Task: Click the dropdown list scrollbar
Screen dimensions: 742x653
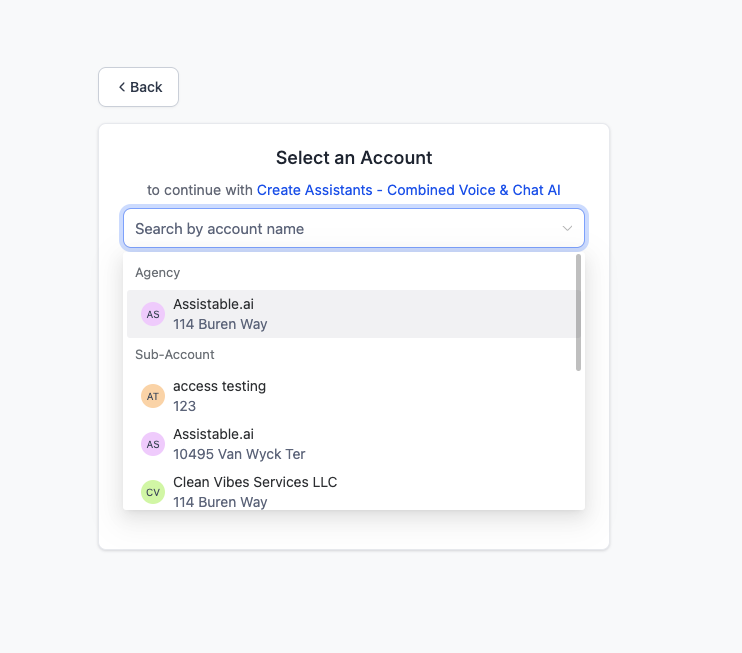Action: pyautogui.click(x=578, y=312)
